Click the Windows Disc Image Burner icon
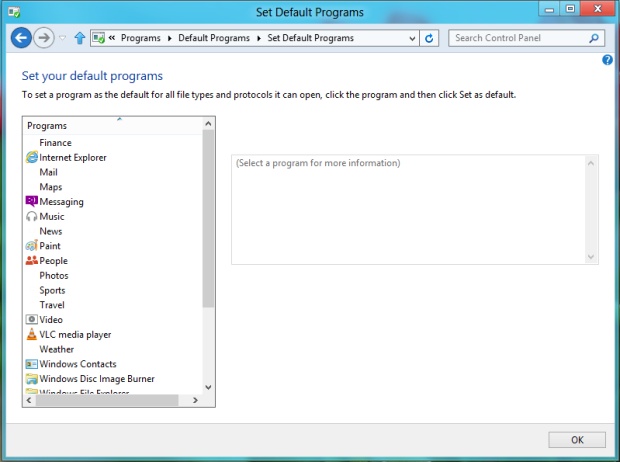 point(32,379)
